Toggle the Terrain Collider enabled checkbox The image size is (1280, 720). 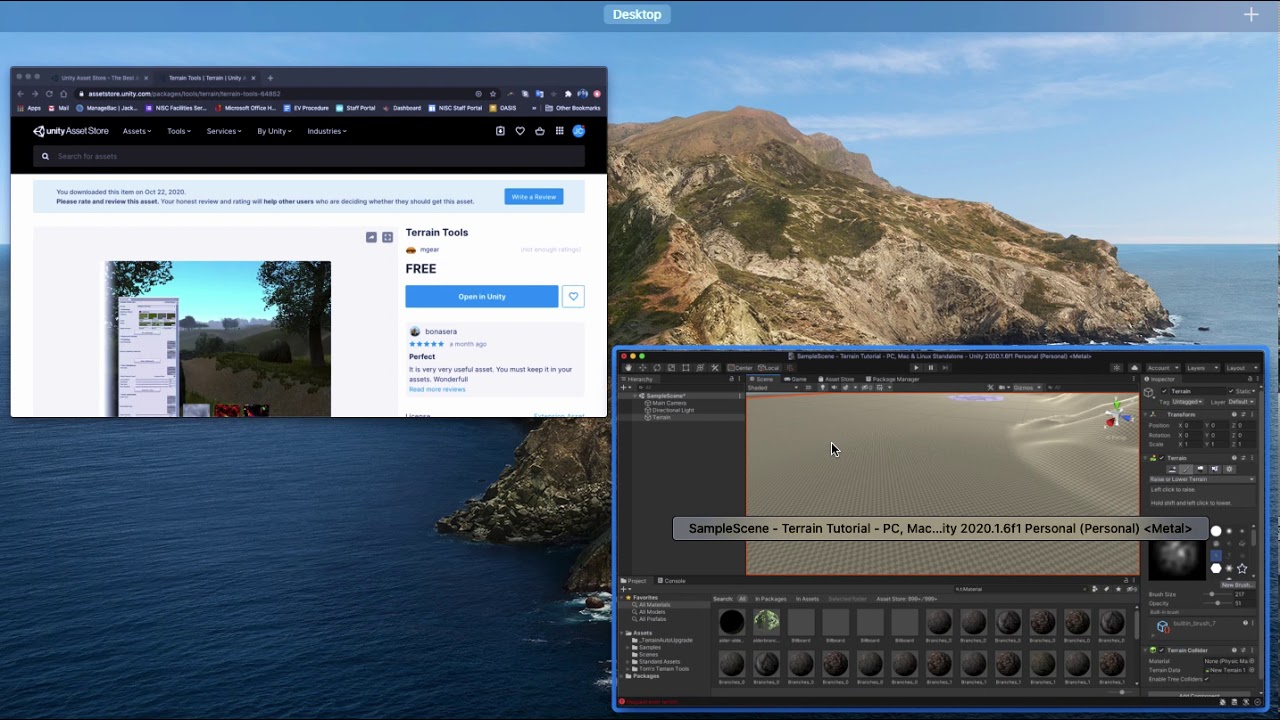coord(1162,650)
